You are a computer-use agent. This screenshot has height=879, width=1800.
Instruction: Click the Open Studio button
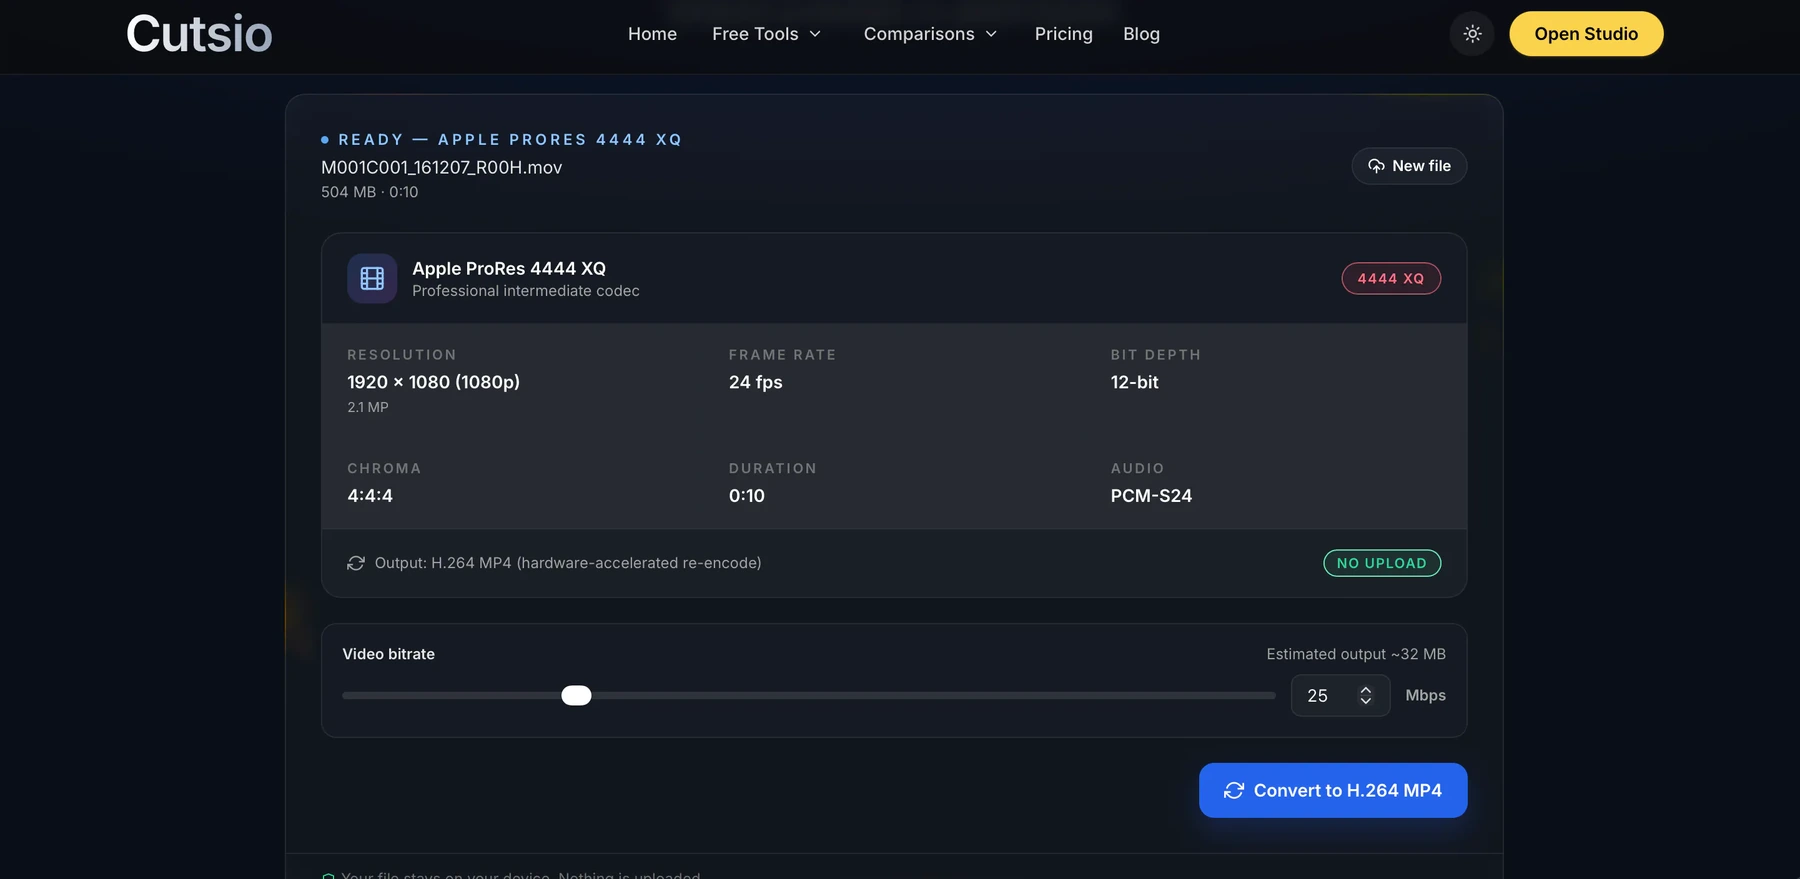tap(1586, 34)
